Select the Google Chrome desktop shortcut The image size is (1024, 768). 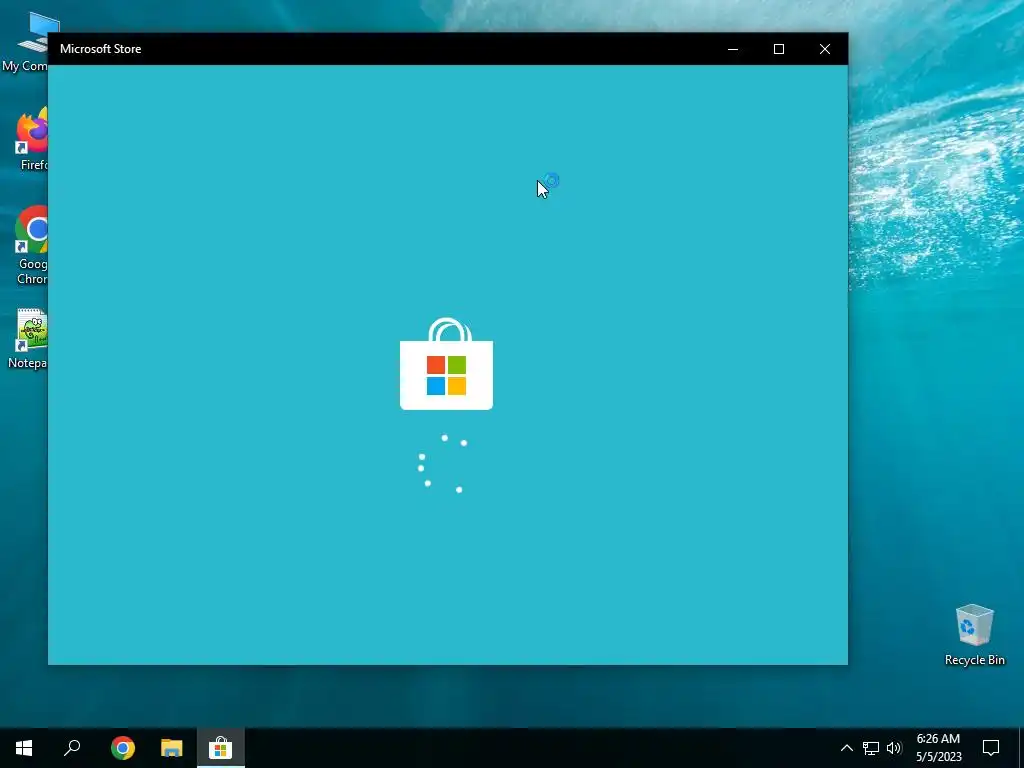click(x=31, y=246)
